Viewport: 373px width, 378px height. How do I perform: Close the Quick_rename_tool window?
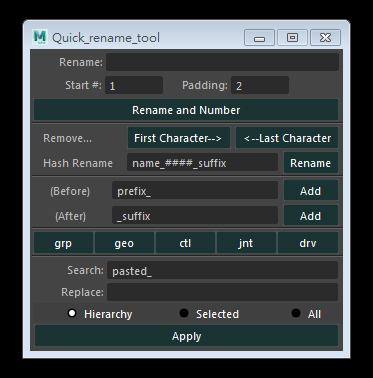[325, 37]
